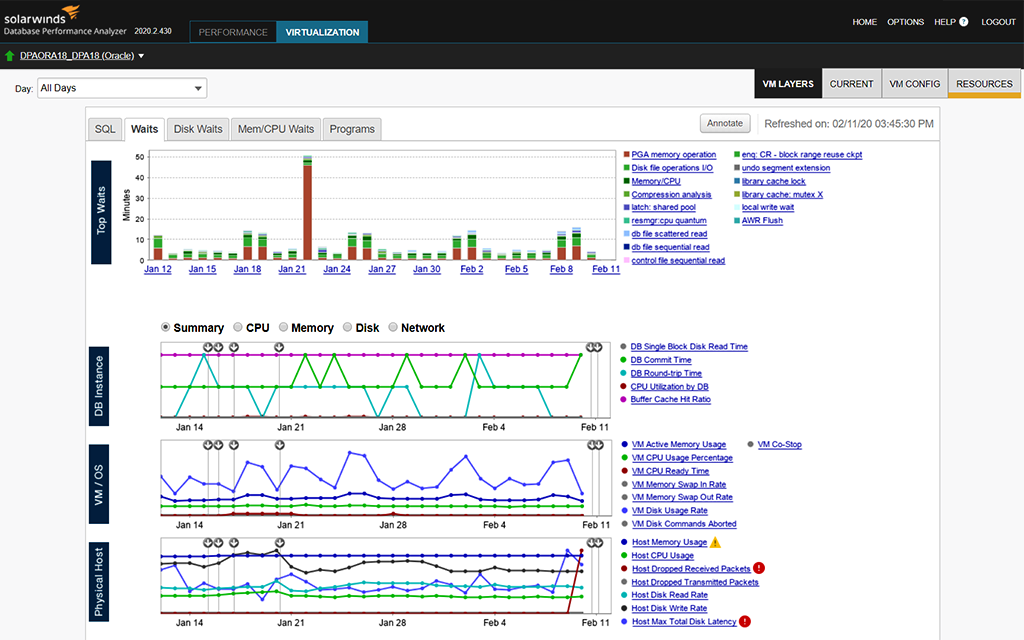Open the OPTIONS menu in the header
Image resolution: width=1024 pixels, height=640 pixels.
click(905, 22)
